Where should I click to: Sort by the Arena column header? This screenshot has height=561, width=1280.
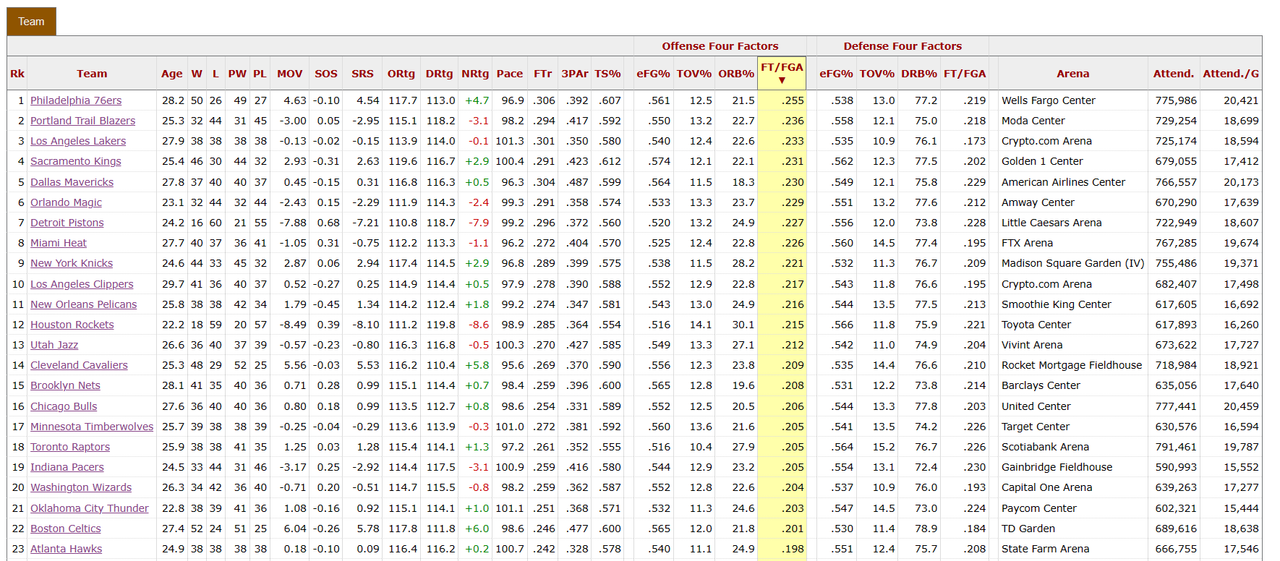tap(1073, 73)
